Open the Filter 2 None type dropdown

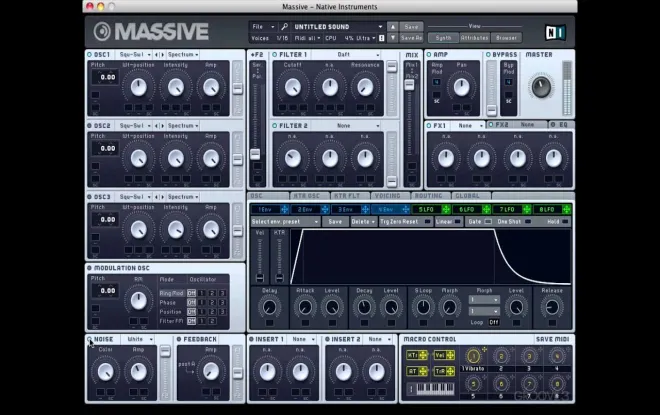pyautogui.click(x=346, y=126)
